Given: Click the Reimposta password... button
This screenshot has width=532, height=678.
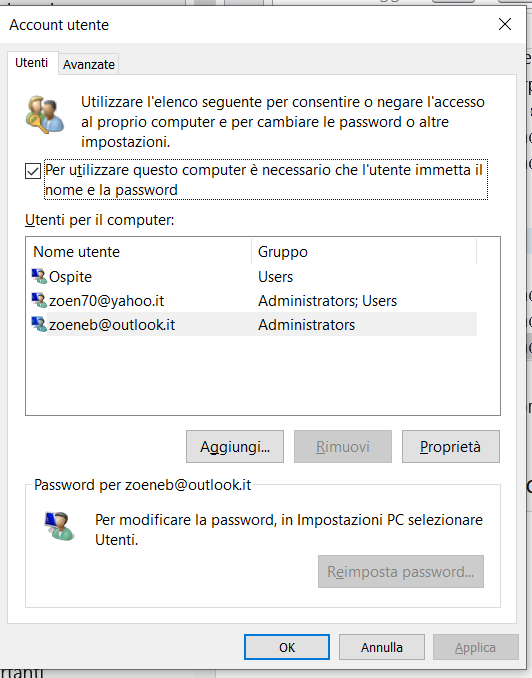Looking at the screenshot, I should pyautogui.click(x=401, y=572).
